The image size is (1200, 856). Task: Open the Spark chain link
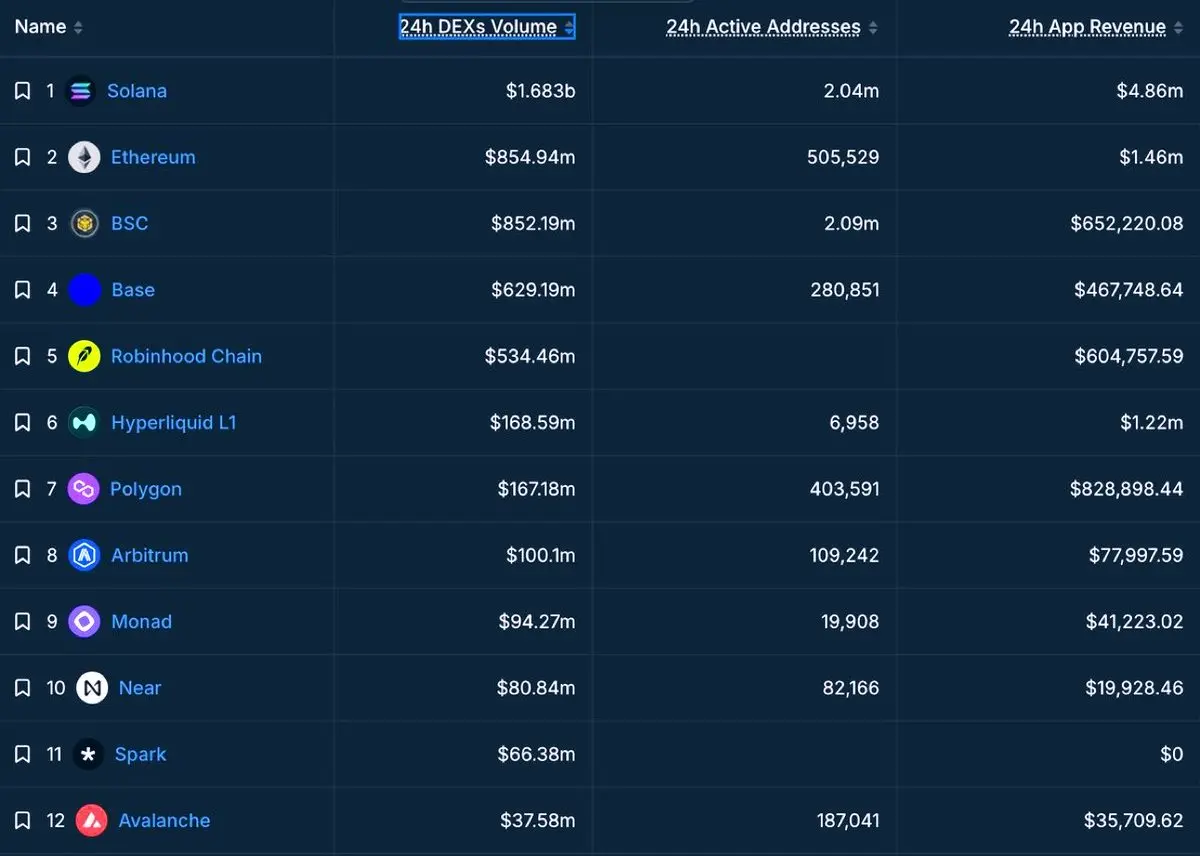click(x=140, y=754)
